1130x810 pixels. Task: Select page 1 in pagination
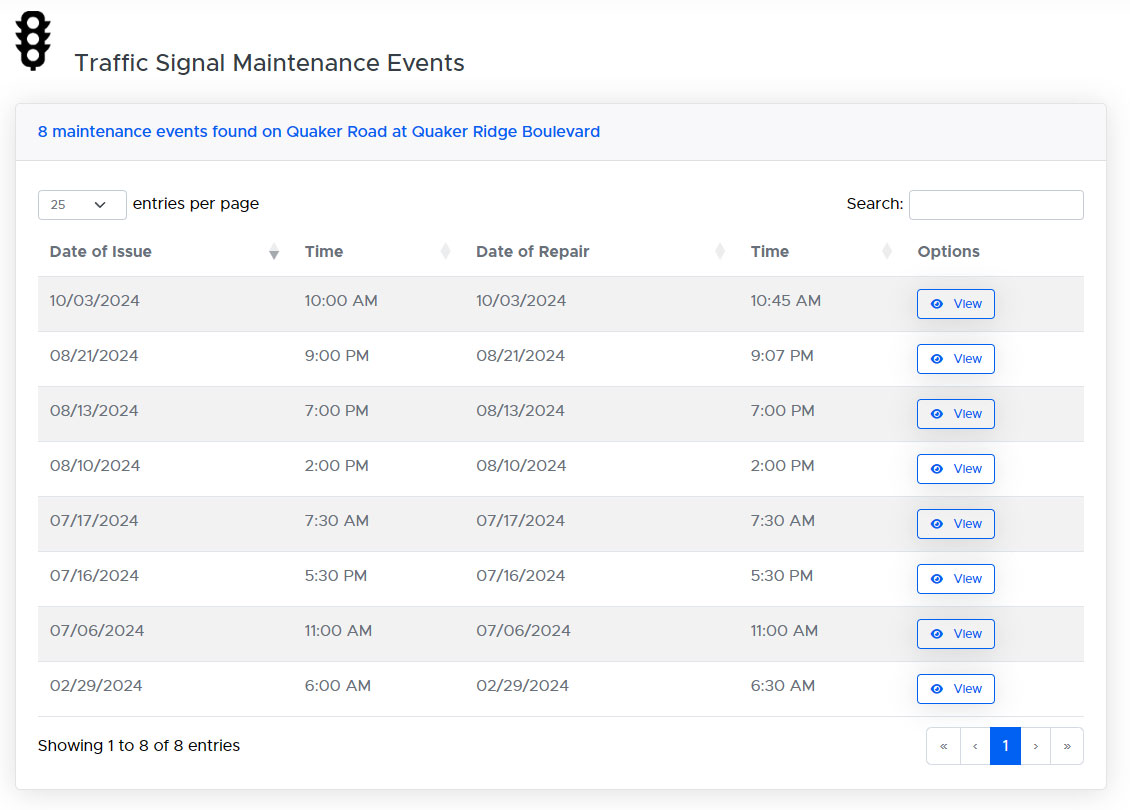[x=1005, y=746]
